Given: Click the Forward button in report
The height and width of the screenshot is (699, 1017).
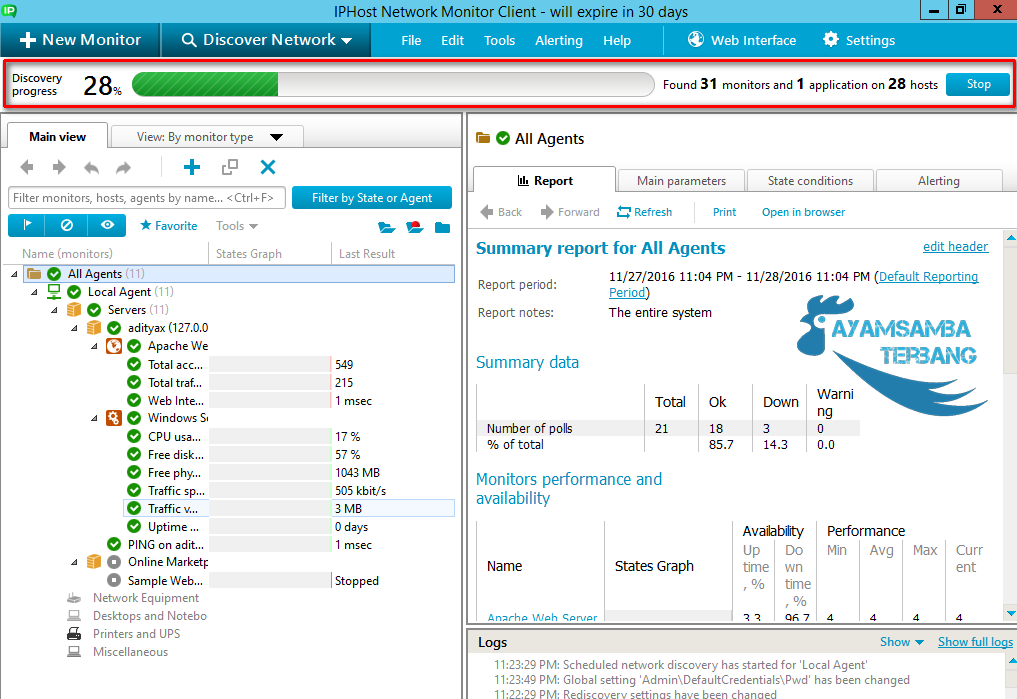Looking at the screenshot, I should pyautogui.click(x=570, y=212).
